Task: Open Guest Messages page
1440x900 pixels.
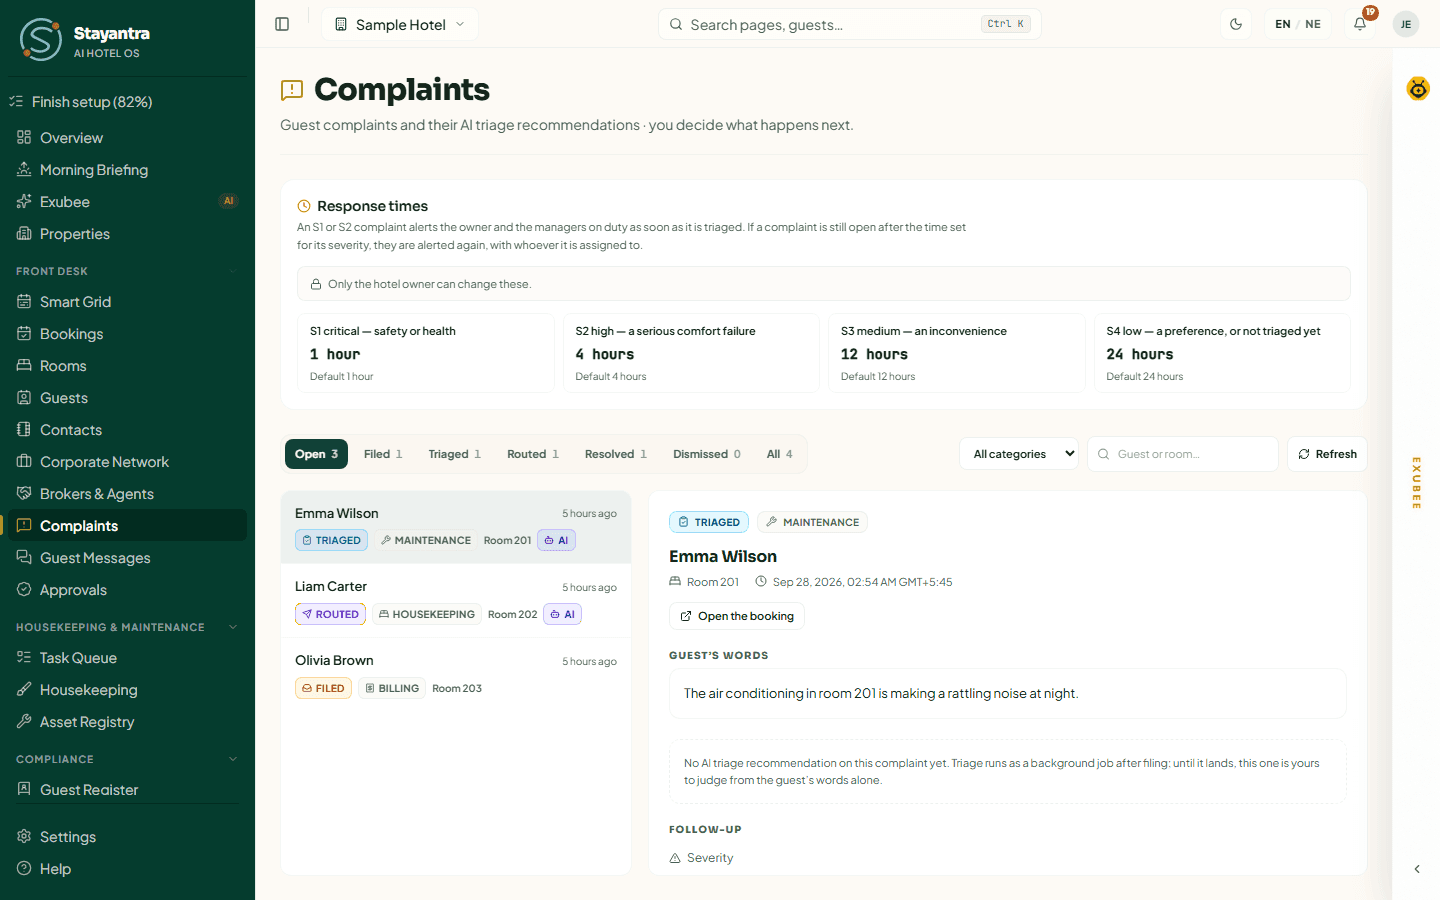Action: 127,558
